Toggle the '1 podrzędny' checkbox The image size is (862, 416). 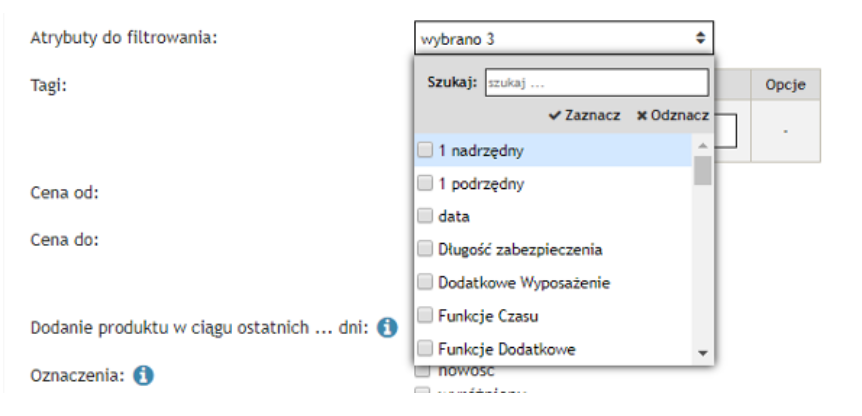(x=425, y=184)
